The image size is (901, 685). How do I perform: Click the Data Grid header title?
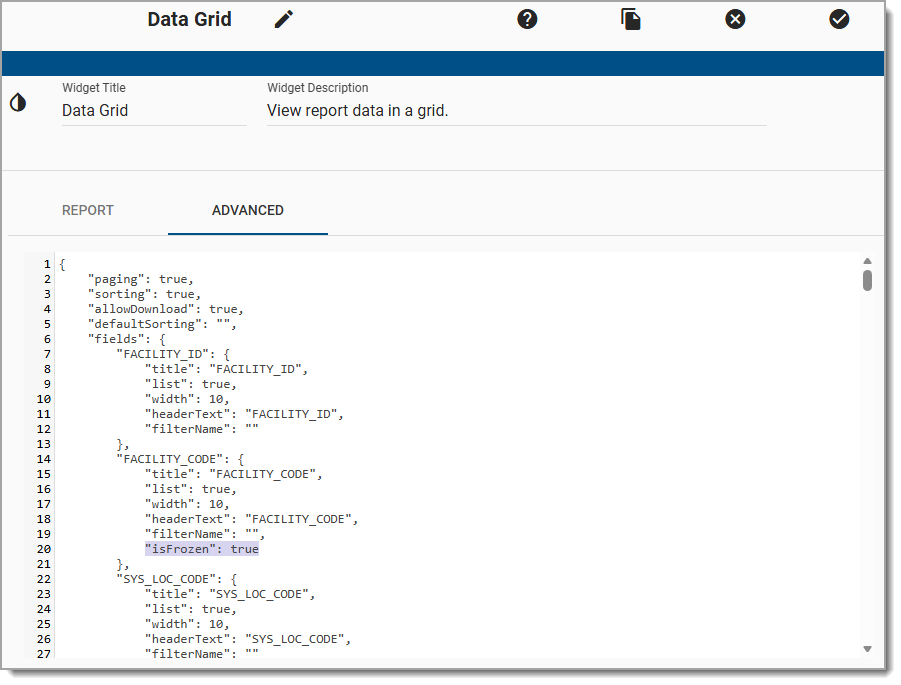tap(190, 19)
